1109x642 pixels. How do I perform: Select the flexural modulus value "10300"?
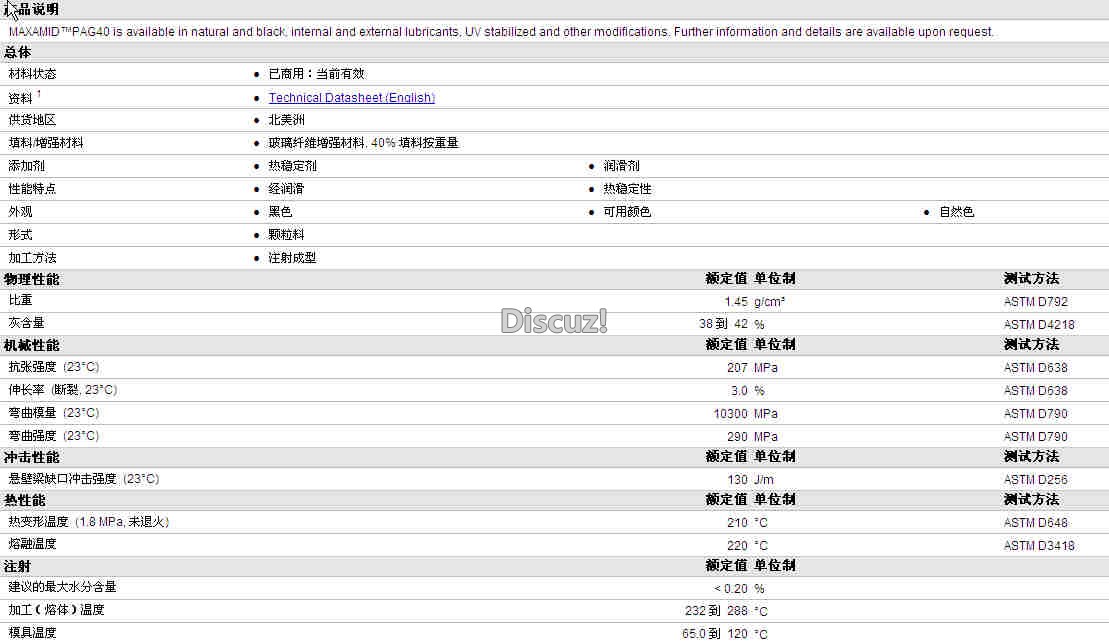(731, 414)
